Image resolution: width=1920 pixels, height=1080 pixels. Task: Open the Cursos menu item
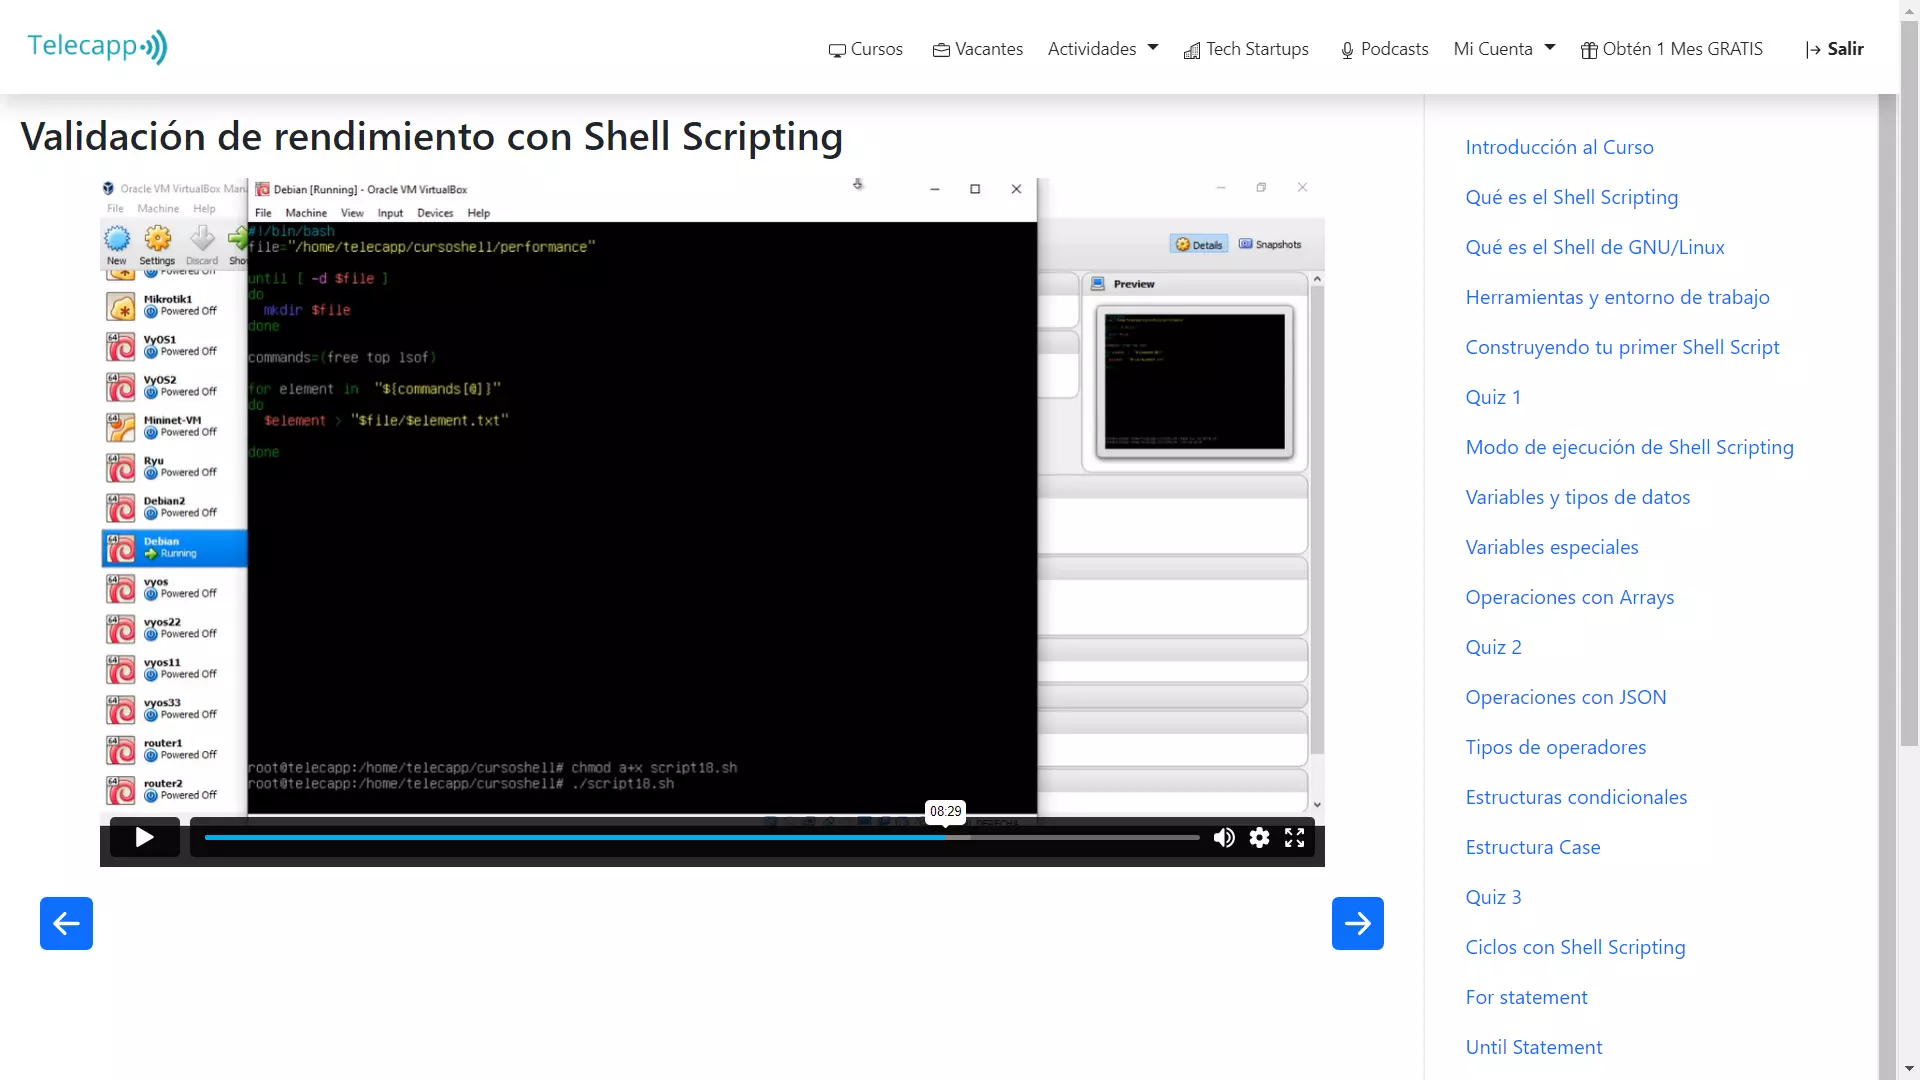[865, 49]
